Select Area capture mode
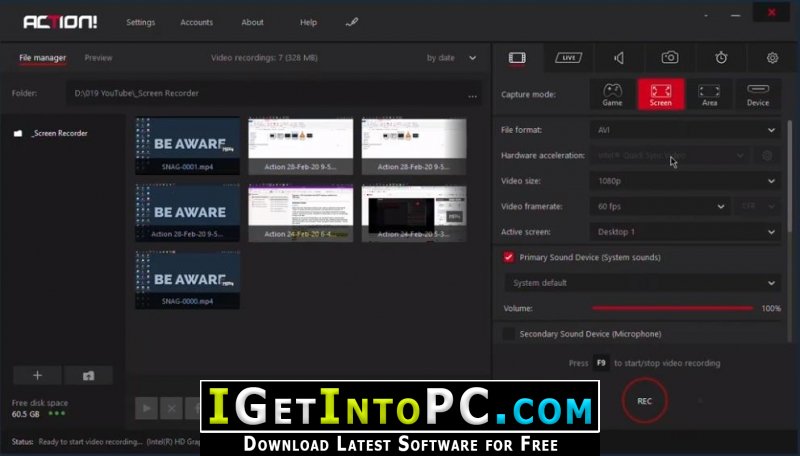The height and width of the screenshot is (456, 800). (x=709, y=94)
